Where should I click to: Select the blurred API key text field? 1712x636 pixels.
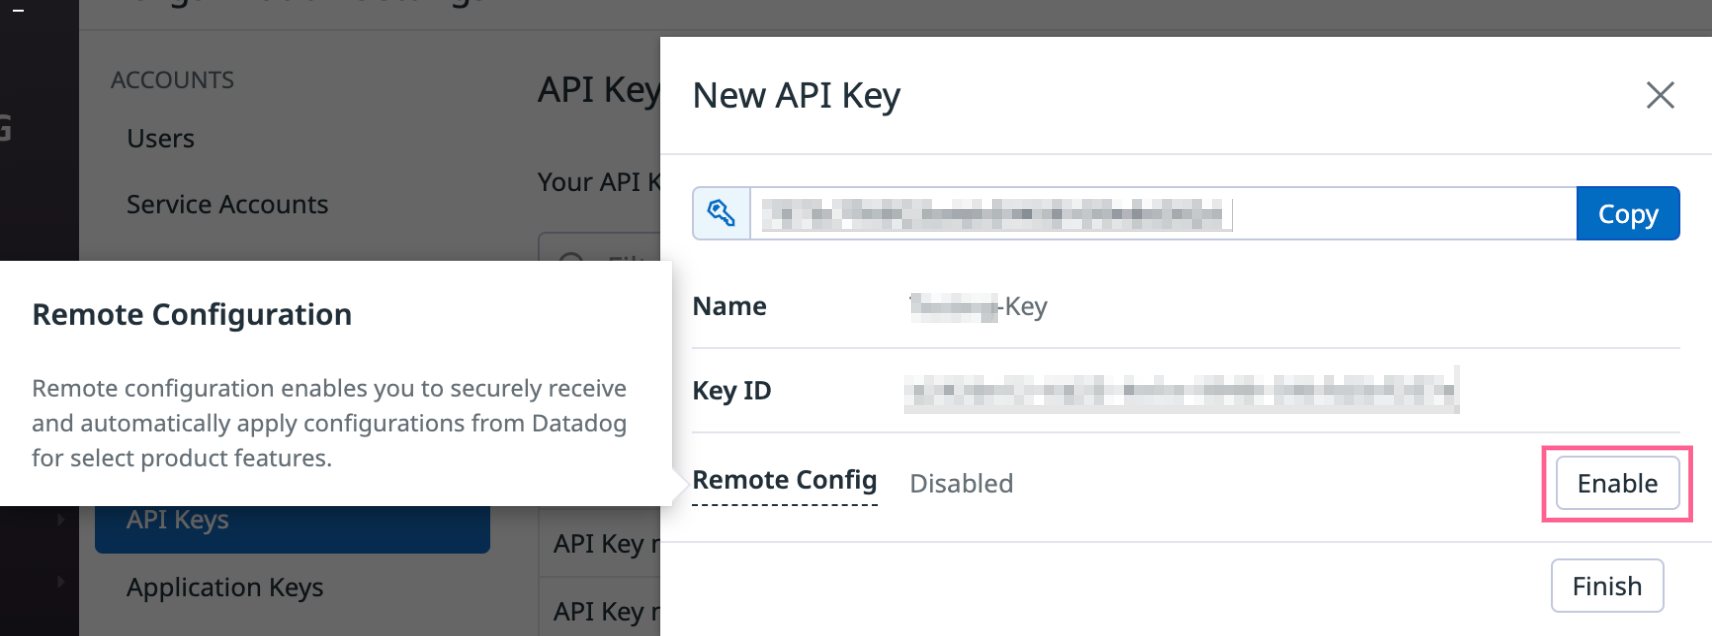tap(1163, 213)
